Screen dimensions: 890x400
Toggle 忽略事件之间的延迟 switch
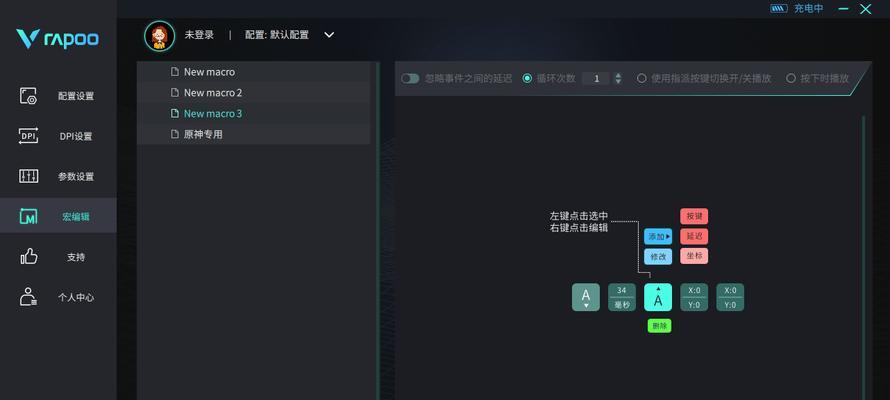pos(410,78)
